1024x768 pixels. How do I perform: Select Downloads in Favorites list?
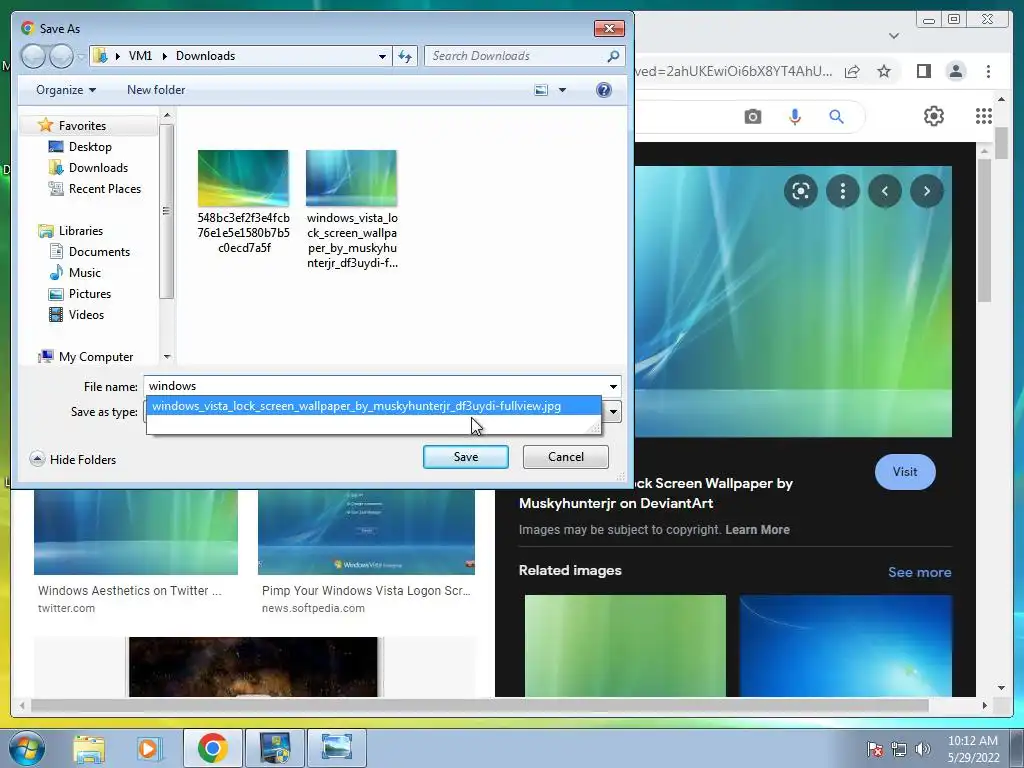click(98, 168)
